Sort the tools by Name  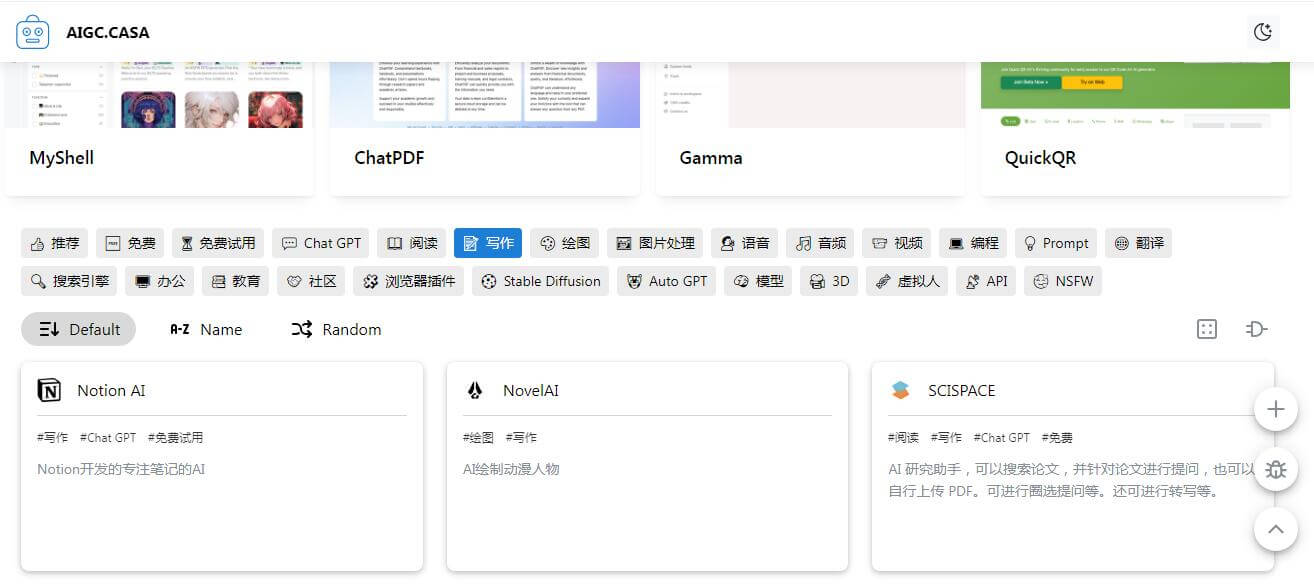click(206, 329)
